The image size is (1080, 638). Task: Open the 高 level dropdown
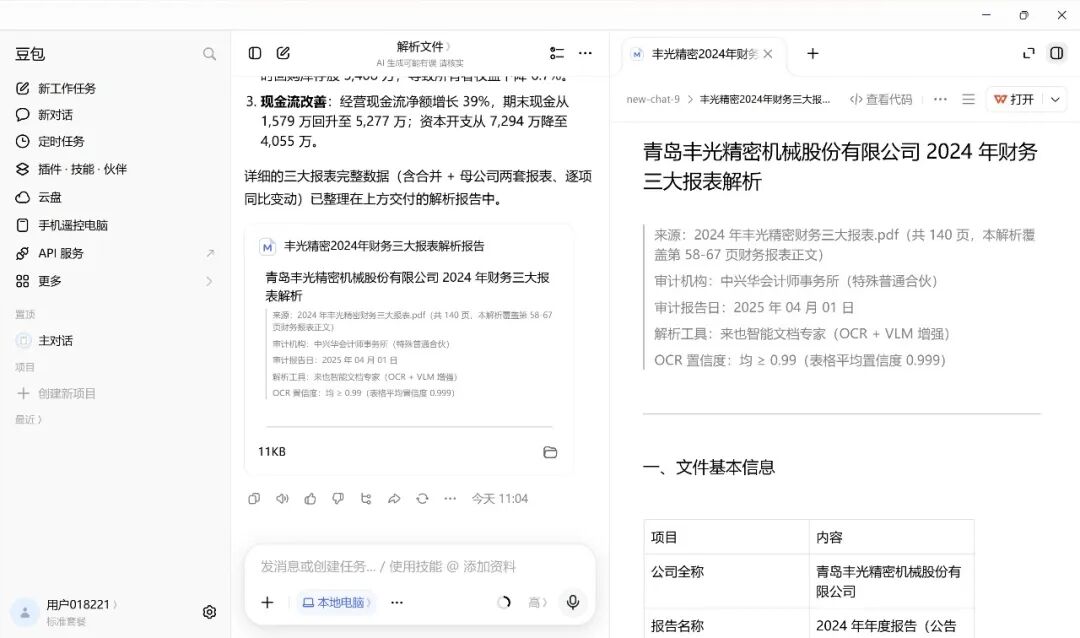[x=537, y=602]
